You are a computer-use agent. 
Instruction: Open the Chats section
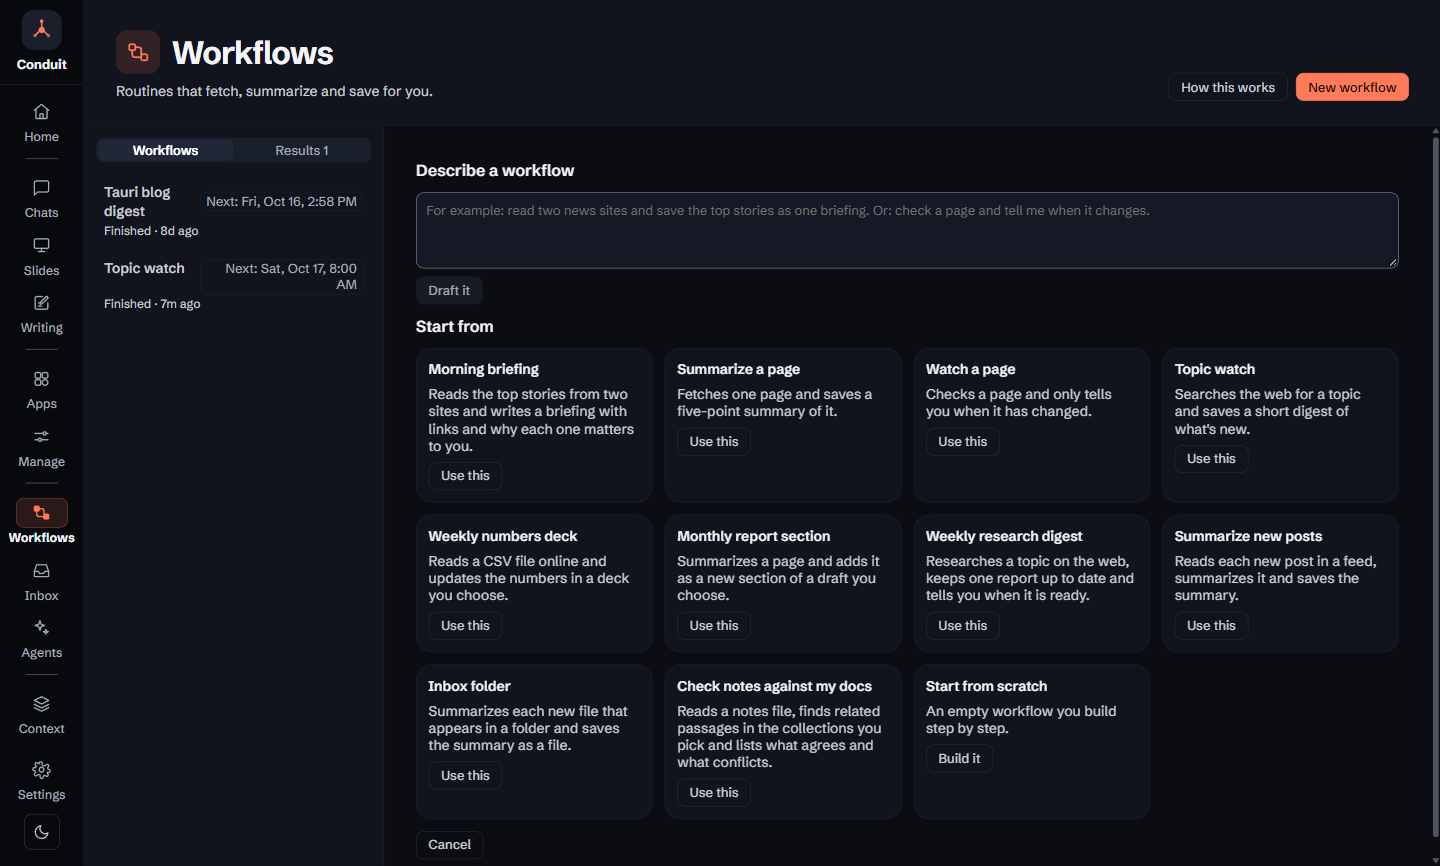(x=41, y=199)
